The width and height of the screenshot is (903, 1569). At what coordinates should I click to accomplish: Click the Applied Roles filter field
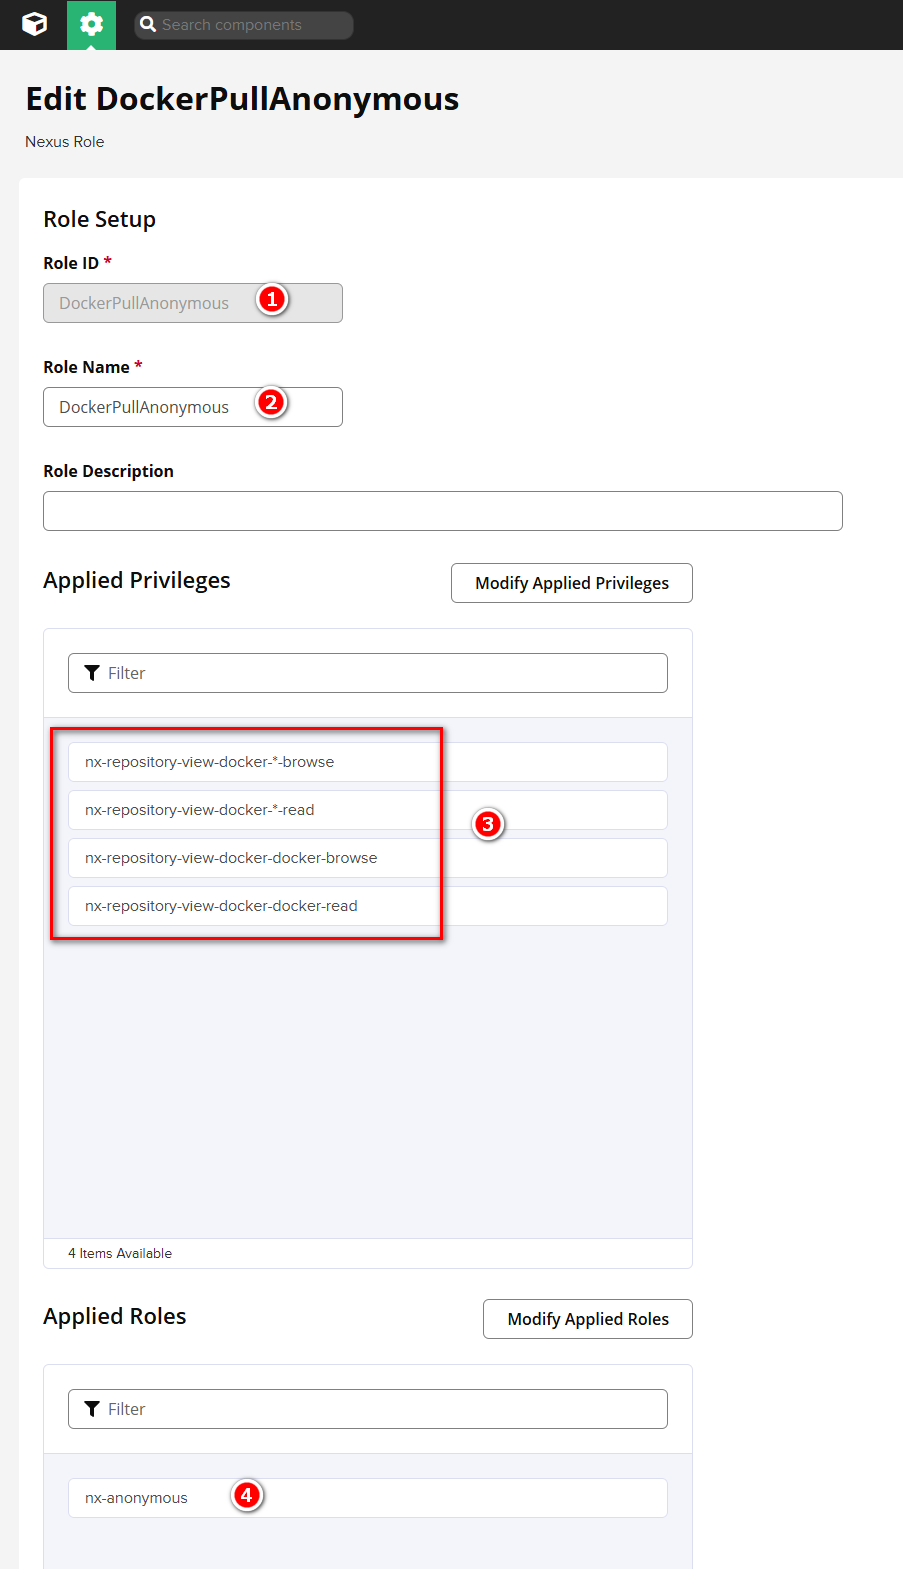(x=380, y=1409)
